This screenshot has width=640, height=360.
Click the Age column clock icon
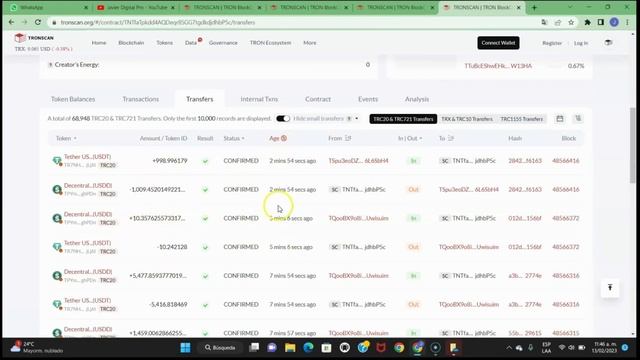(x=284, y=138)
